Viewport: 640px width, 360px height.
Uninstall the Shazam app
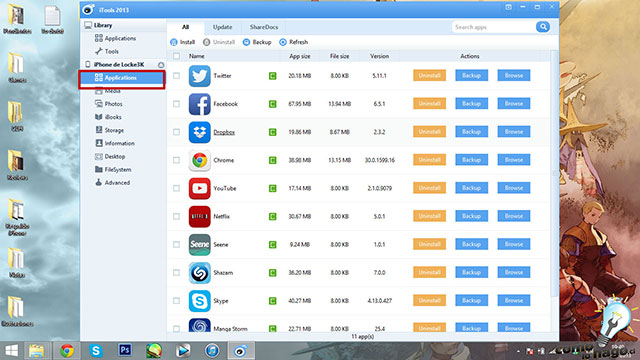tap(429, 272)
